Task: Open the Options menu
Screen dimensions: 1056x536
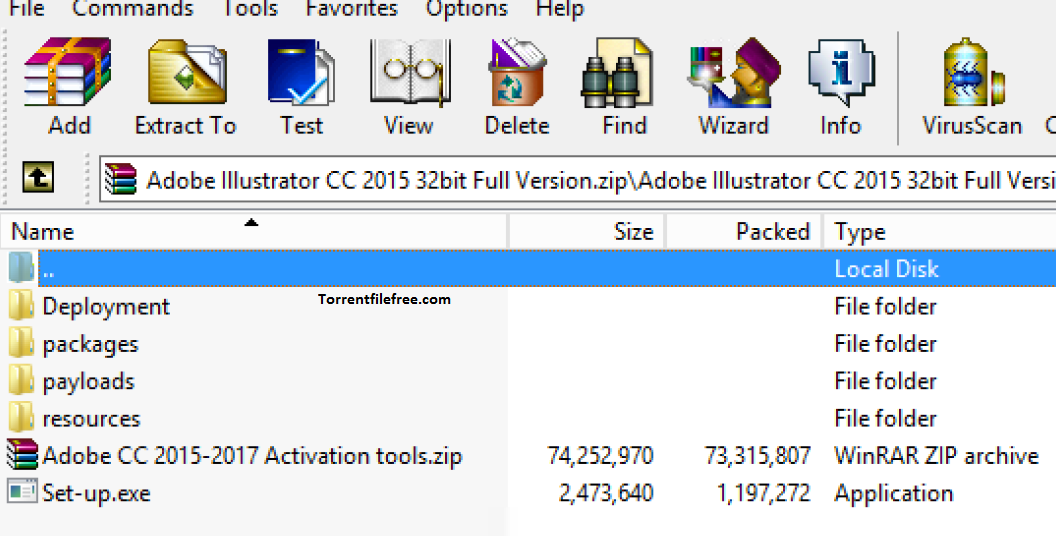Action: (x=467, y=8)
